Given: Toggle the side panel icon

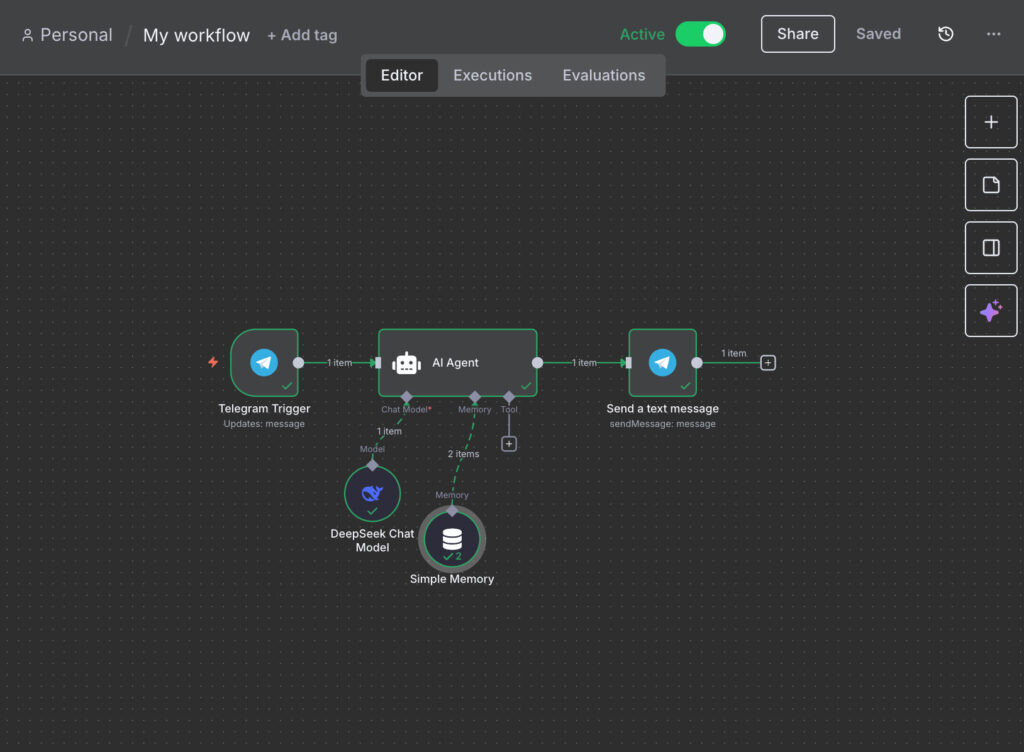Looking at the screenshot, I should (990, 248).
